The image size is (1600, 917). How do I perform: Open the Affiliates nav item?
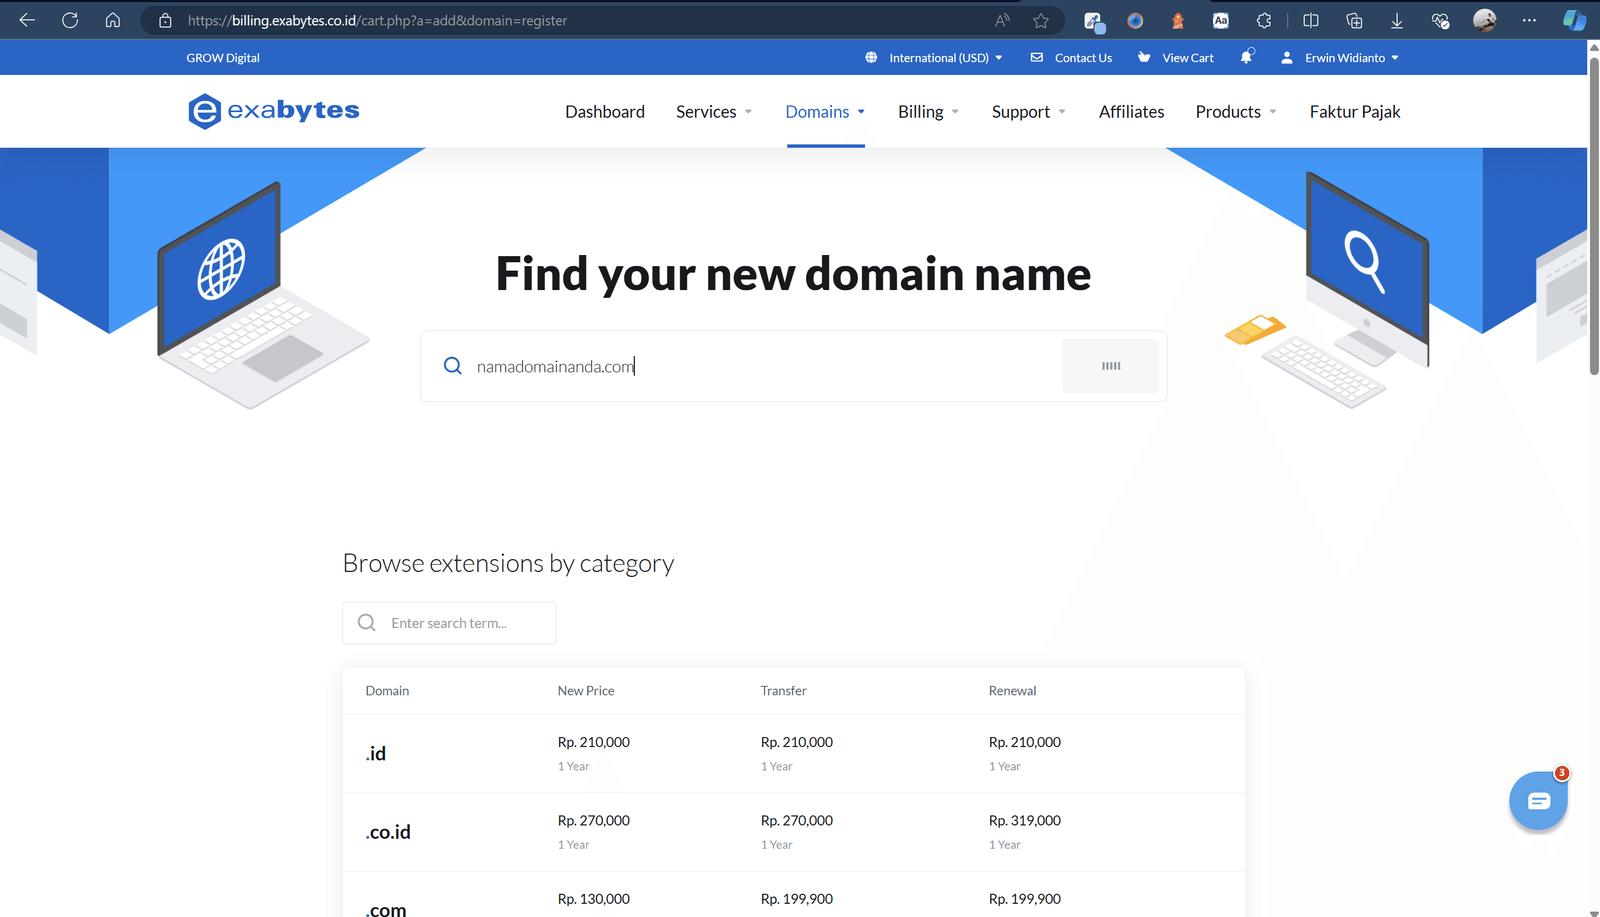(1131, 112)
